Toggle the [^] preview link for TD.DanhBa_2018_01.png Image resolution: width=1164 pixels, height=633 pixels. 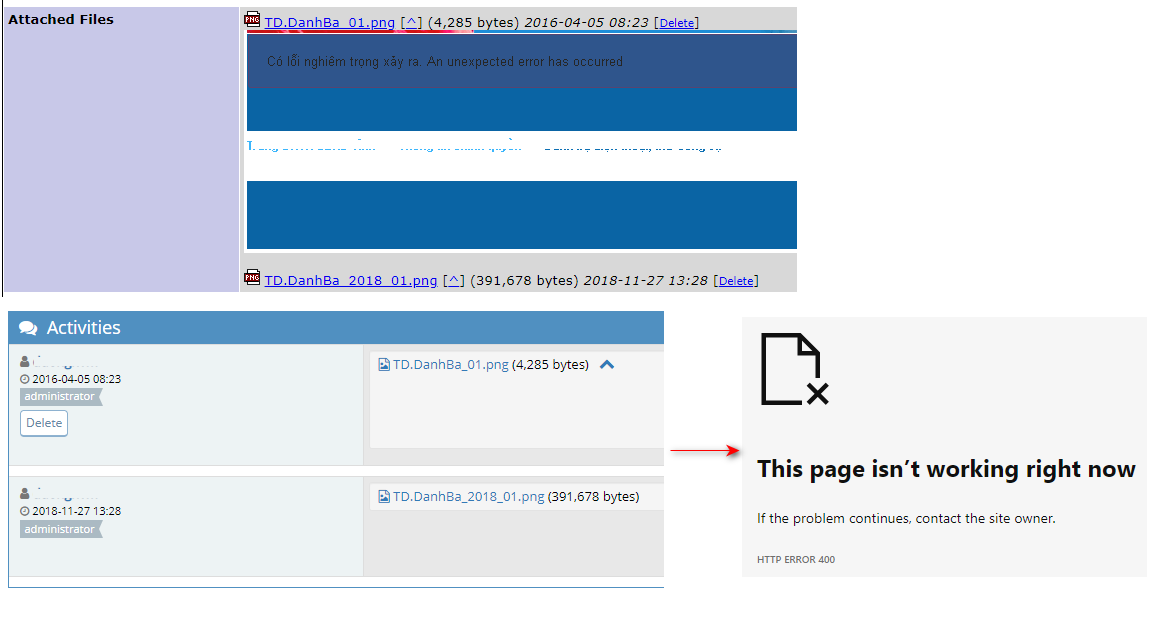452,280
